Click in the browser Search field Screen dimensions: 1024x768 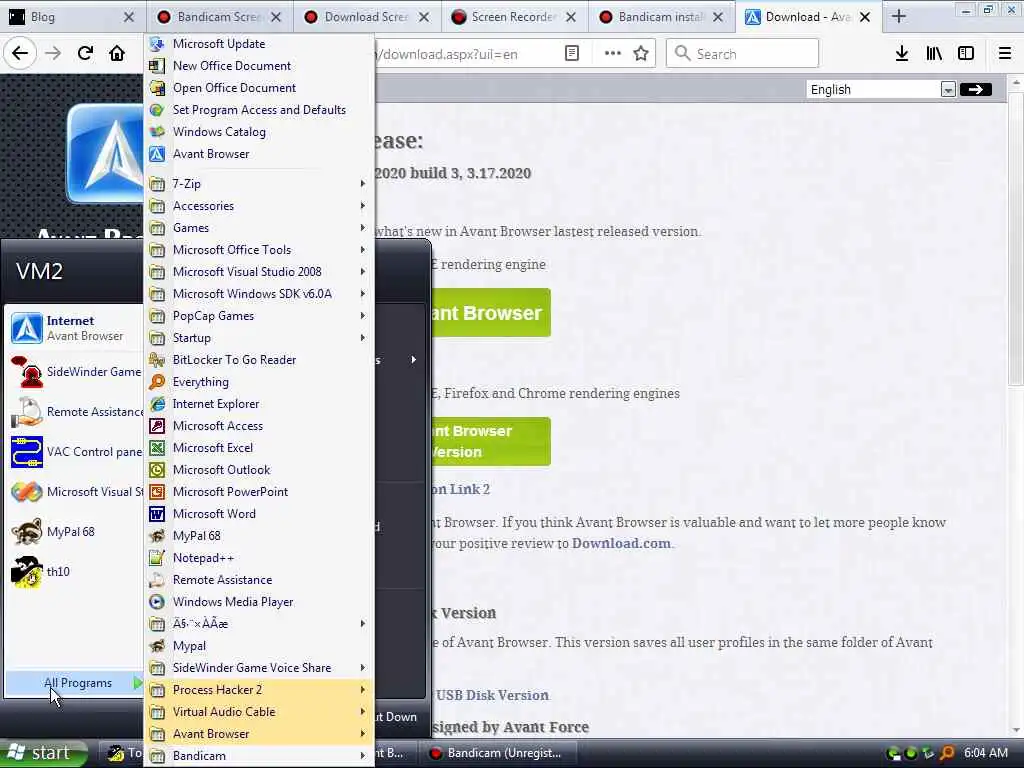click(742, 54)
